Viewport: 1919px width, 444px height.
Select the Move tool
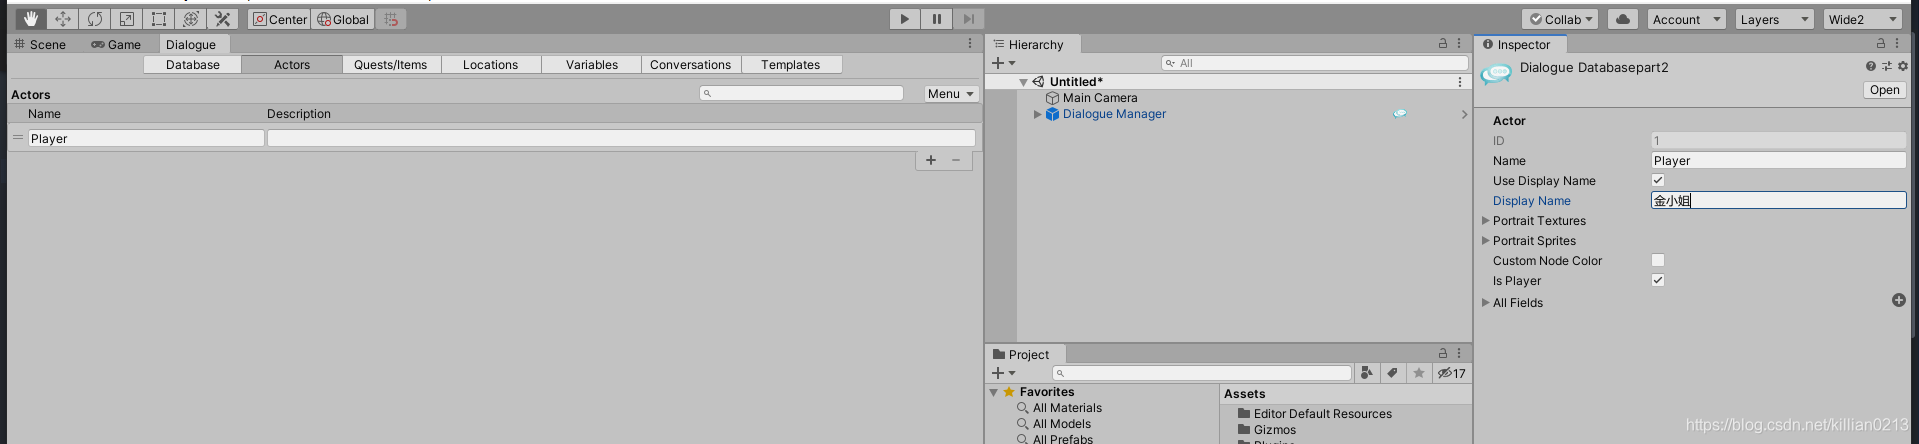[63, 19]
